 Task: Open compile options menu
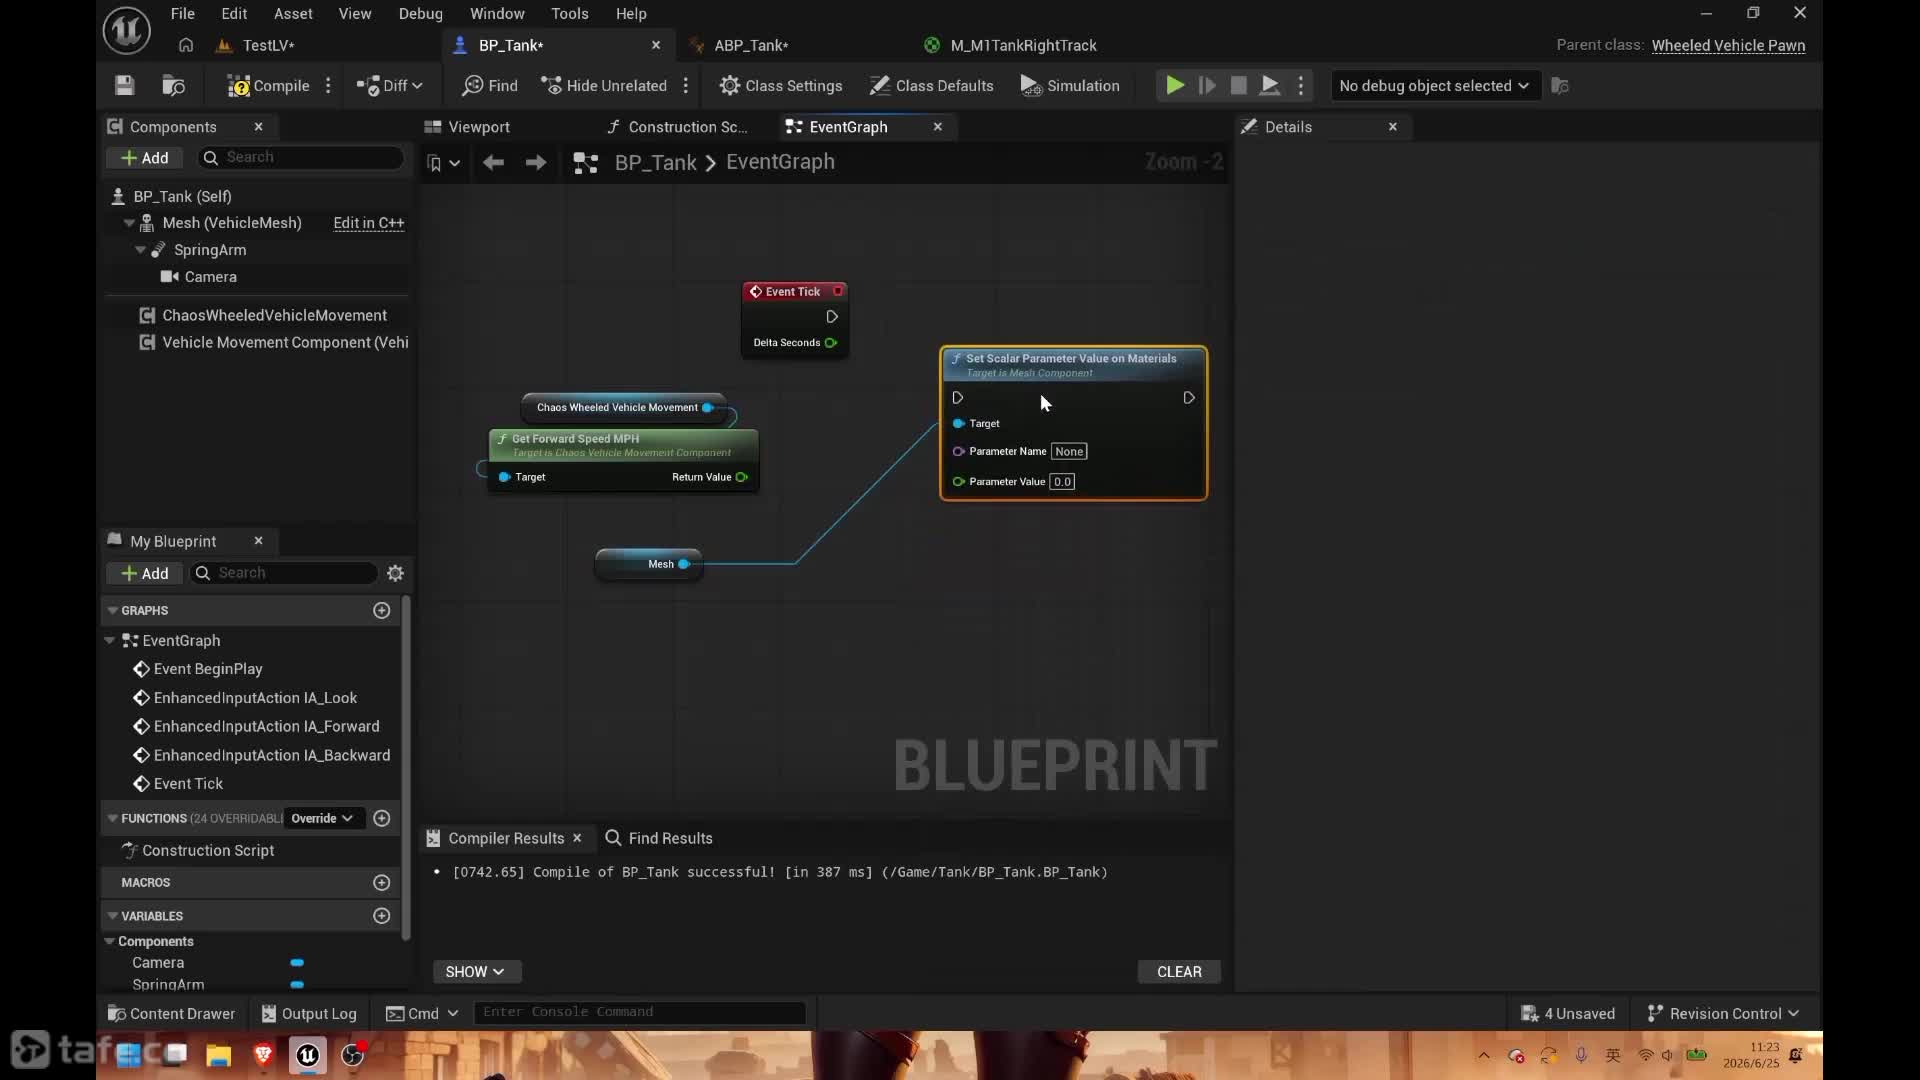328,86
